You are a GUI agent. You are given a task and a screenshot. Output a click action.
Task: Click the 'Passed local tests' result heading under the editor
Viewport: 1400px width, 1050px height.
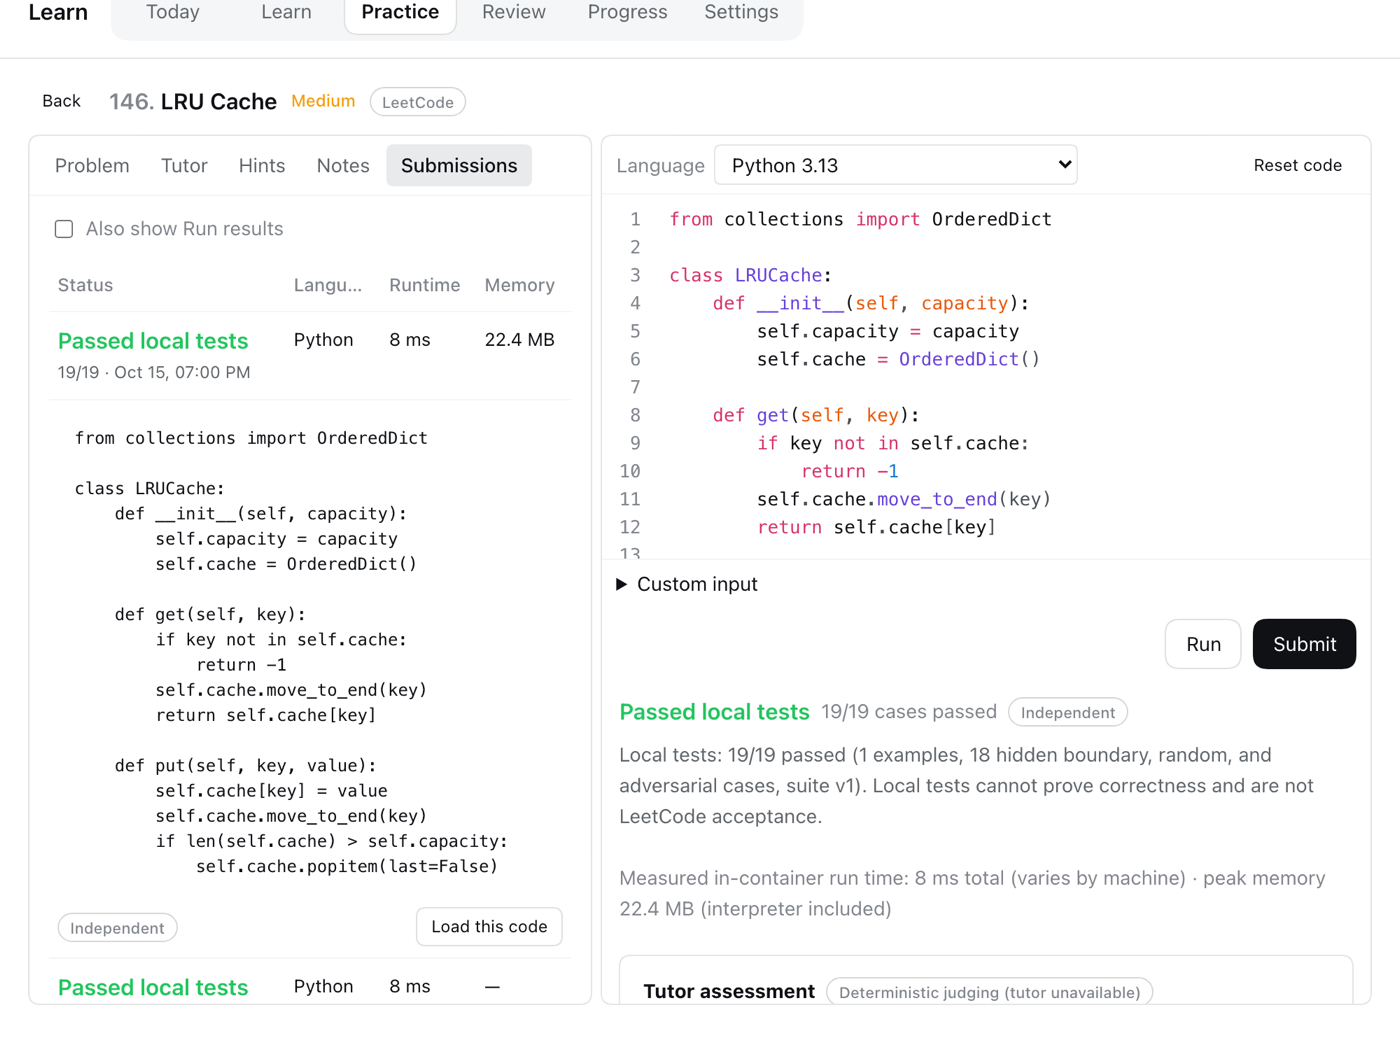(714, 712)
